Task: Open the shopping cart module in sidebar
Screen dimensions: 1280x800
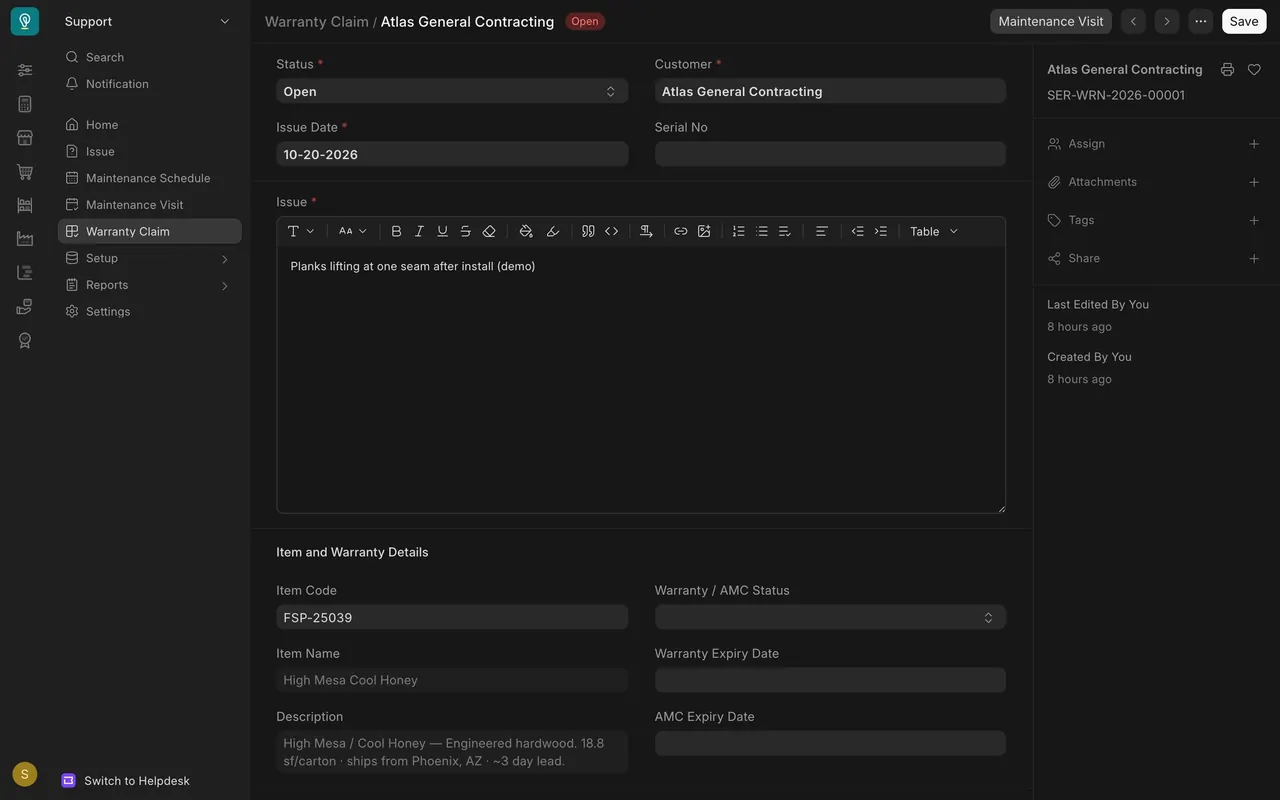Action: point(25,172)
